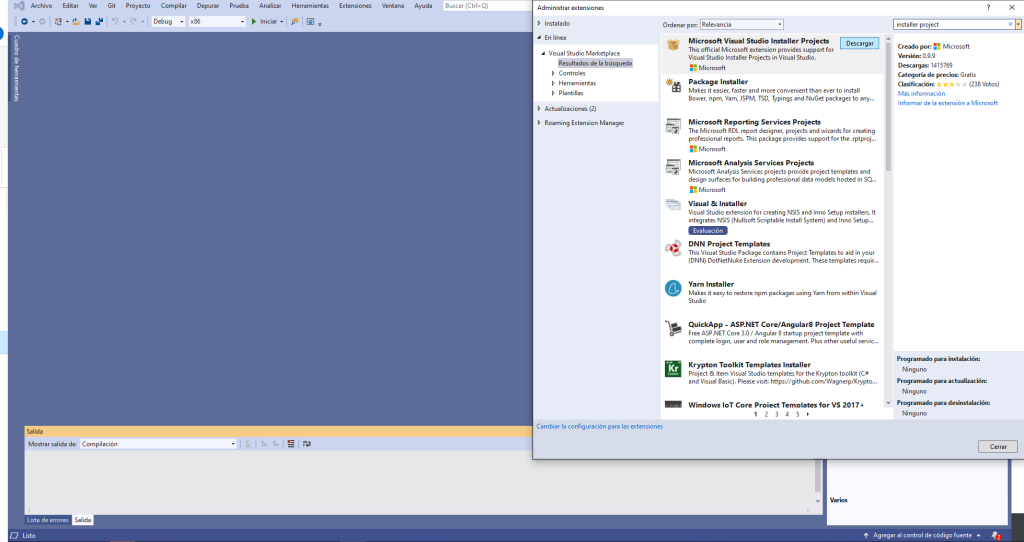Click the help question mark in dialog title
The width and height of the screenshot is (1024, 542).
point(988,7)
